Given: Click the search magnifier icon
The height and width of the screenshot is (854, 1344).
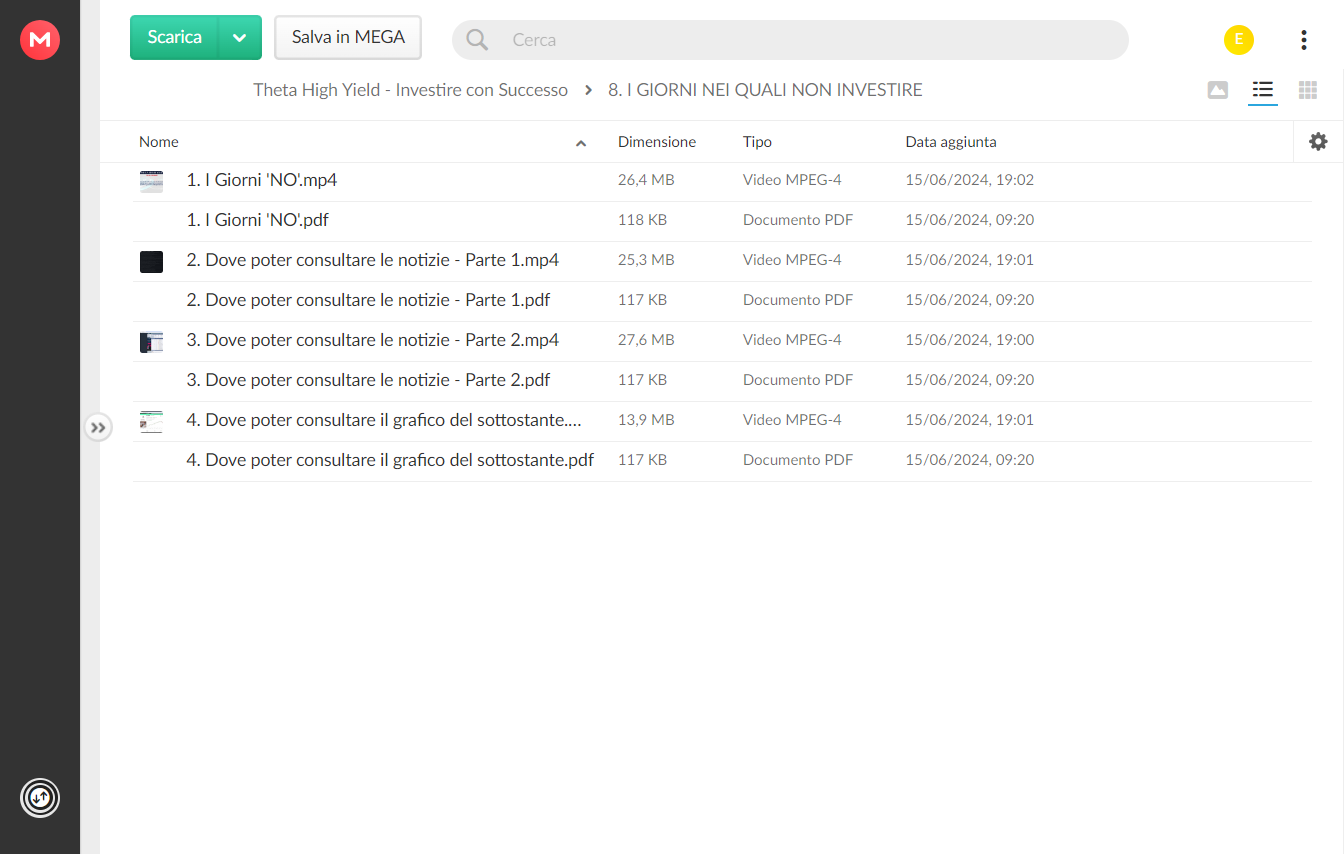Looking at the screenshot, I should point(477,40).
